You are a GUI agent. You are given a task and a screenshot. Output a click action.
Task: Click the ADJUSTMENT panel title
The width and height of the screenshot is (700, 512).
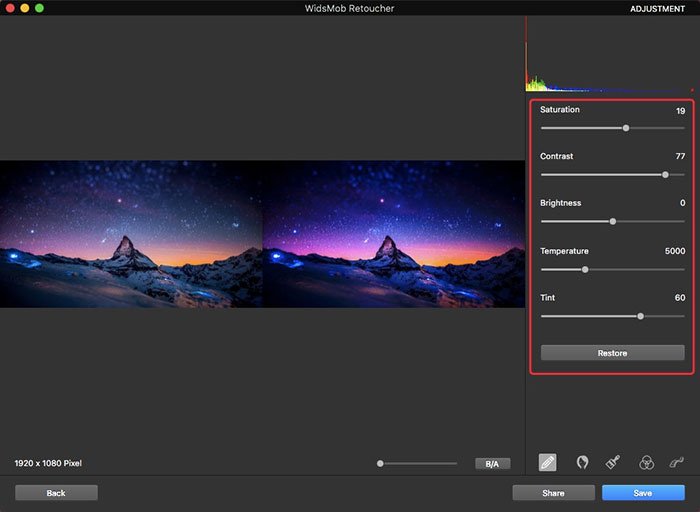[x=657, y=9]
